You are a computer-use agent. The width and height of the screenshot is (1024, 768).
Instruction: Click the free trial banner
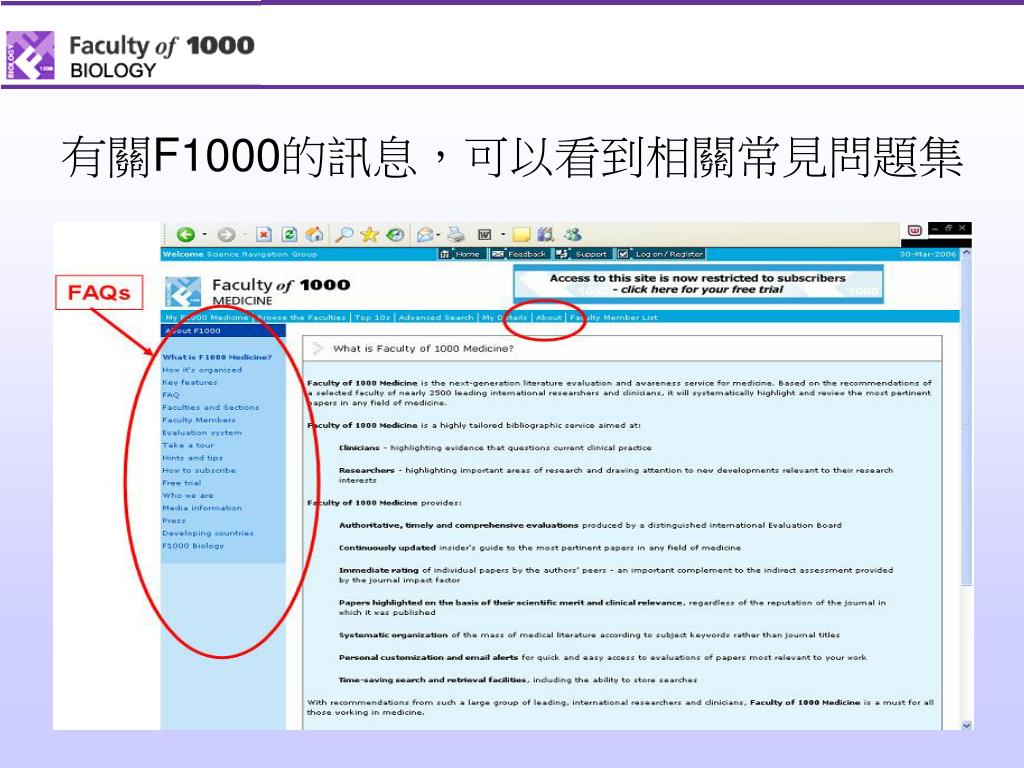tap(698, 284)
